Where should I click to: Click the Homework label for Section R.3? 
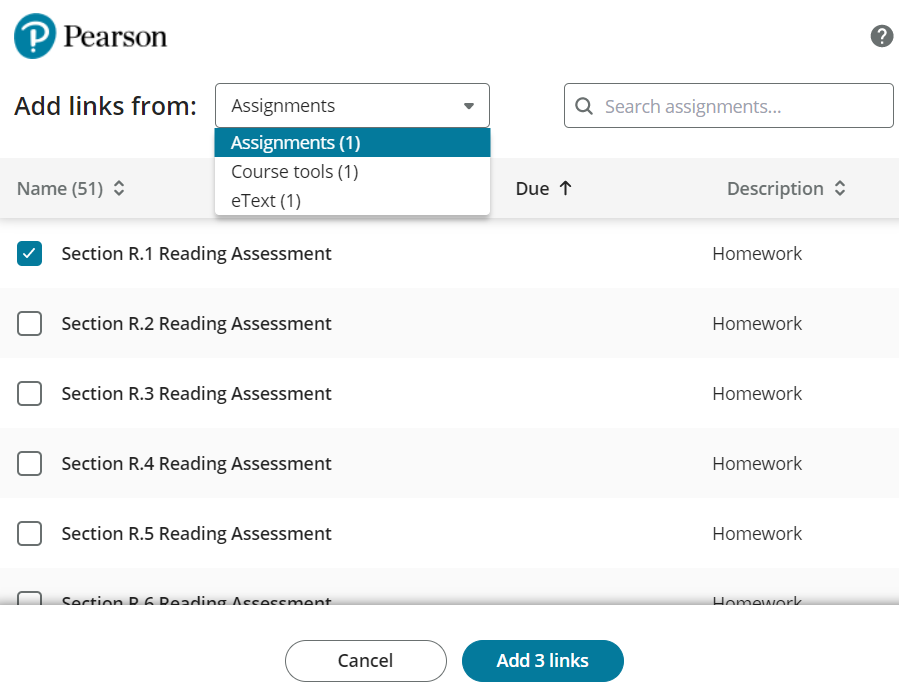757,393
